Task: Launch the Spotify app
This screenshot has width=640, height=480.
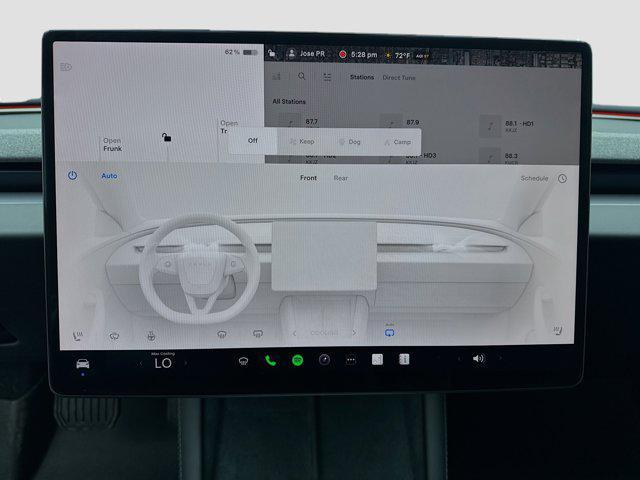Action: point(298,360)
